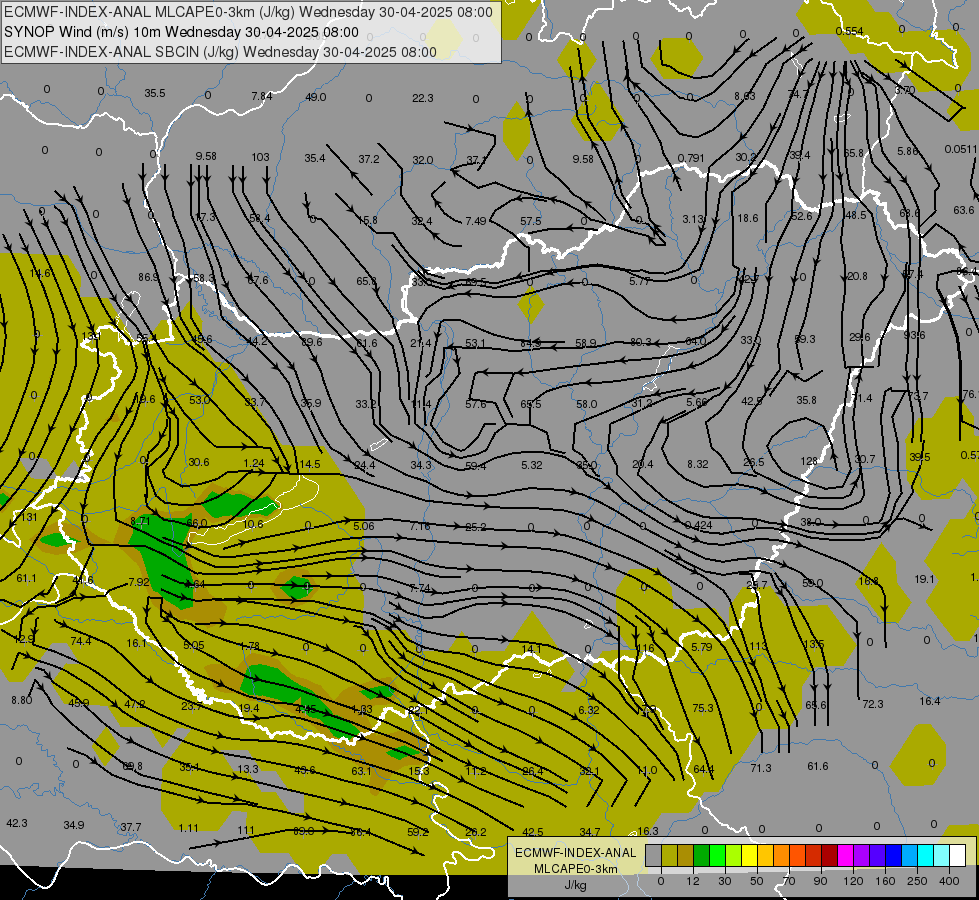Click the map value 42.3
Viewport: 979px width, 900px height.
pyautogui.click(x=17, y=823)
